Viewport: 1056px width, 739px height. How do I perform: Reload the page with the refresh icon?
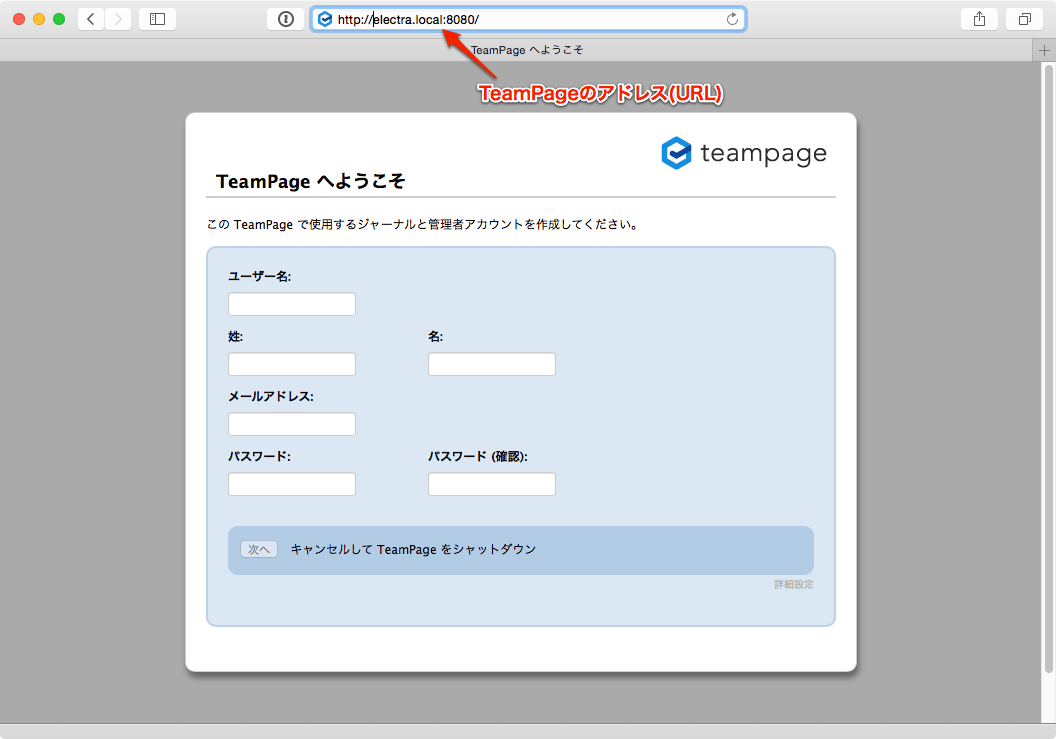click(x=732, y=19)
